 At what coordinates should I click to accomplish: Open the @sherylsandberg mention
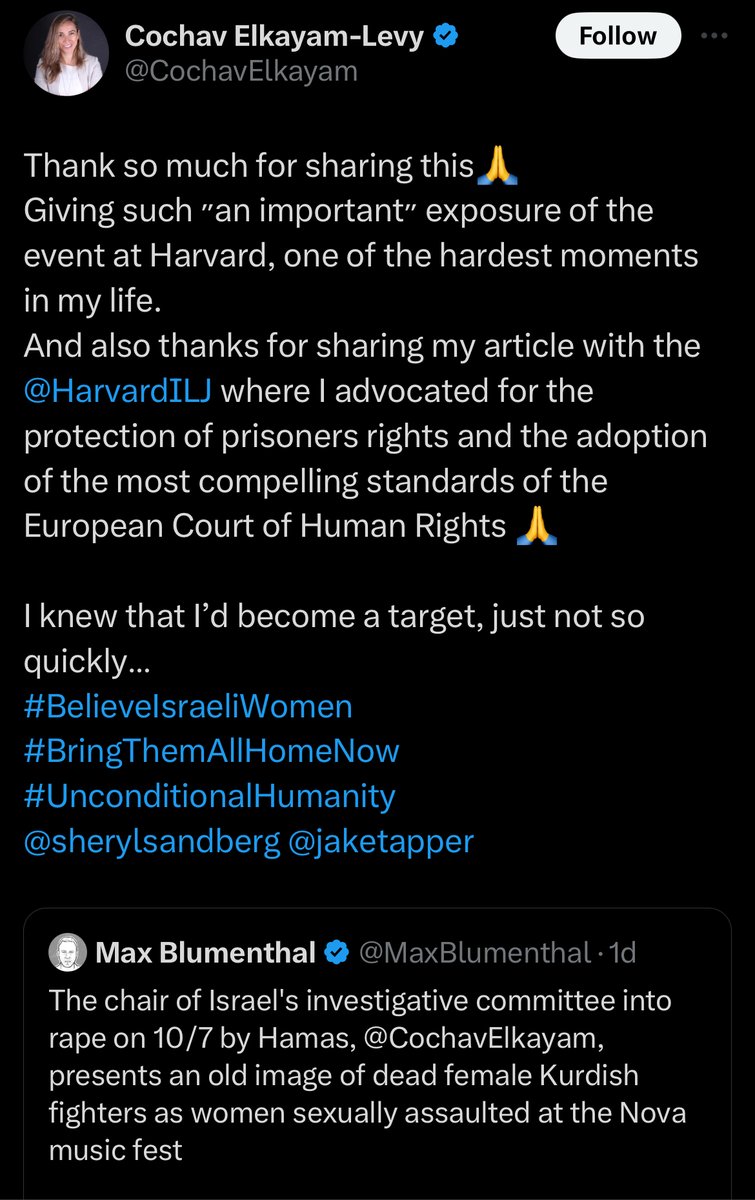[150, 842]
